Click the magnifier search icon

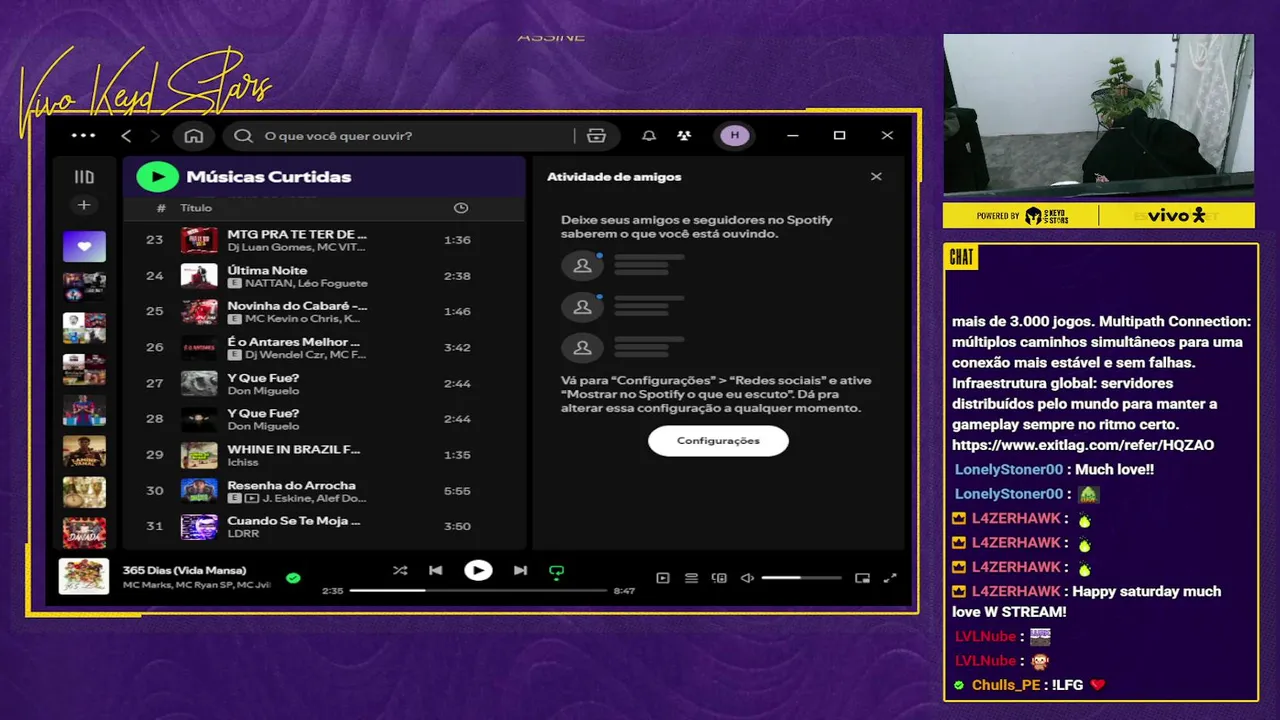(243, 136)
